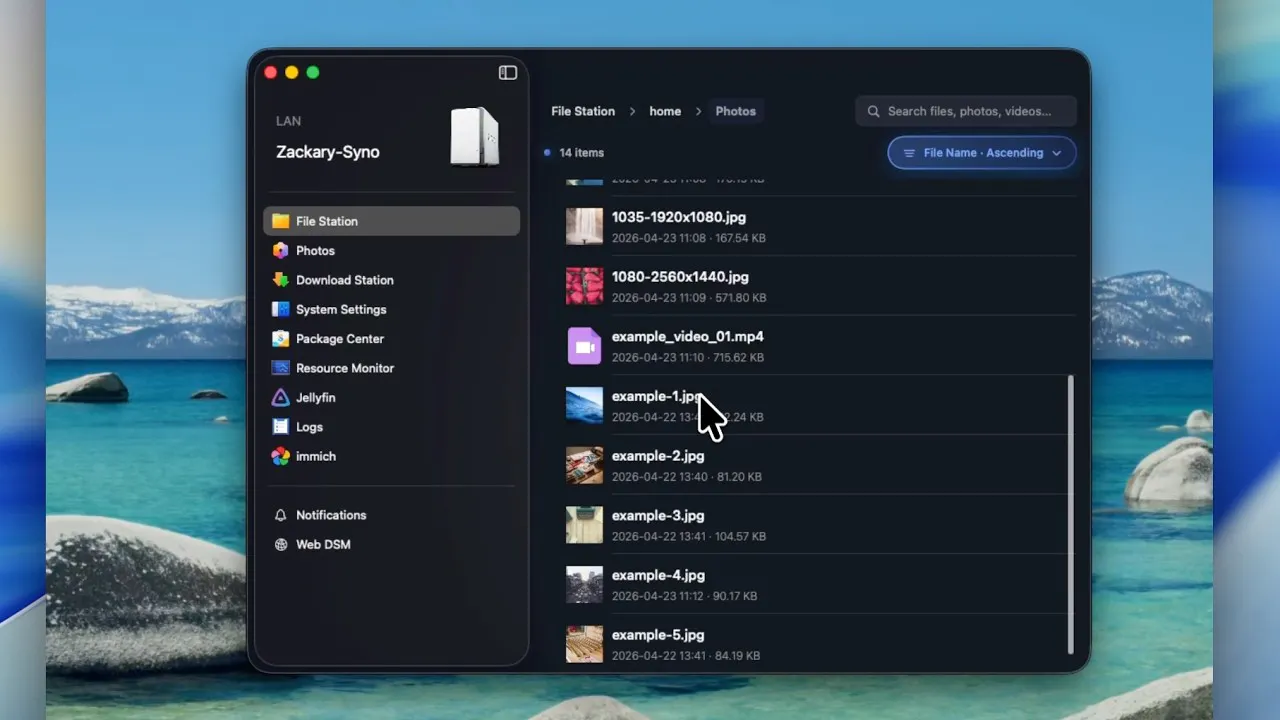Select thumbnail of example-5.jpg

tap(585, 644)
